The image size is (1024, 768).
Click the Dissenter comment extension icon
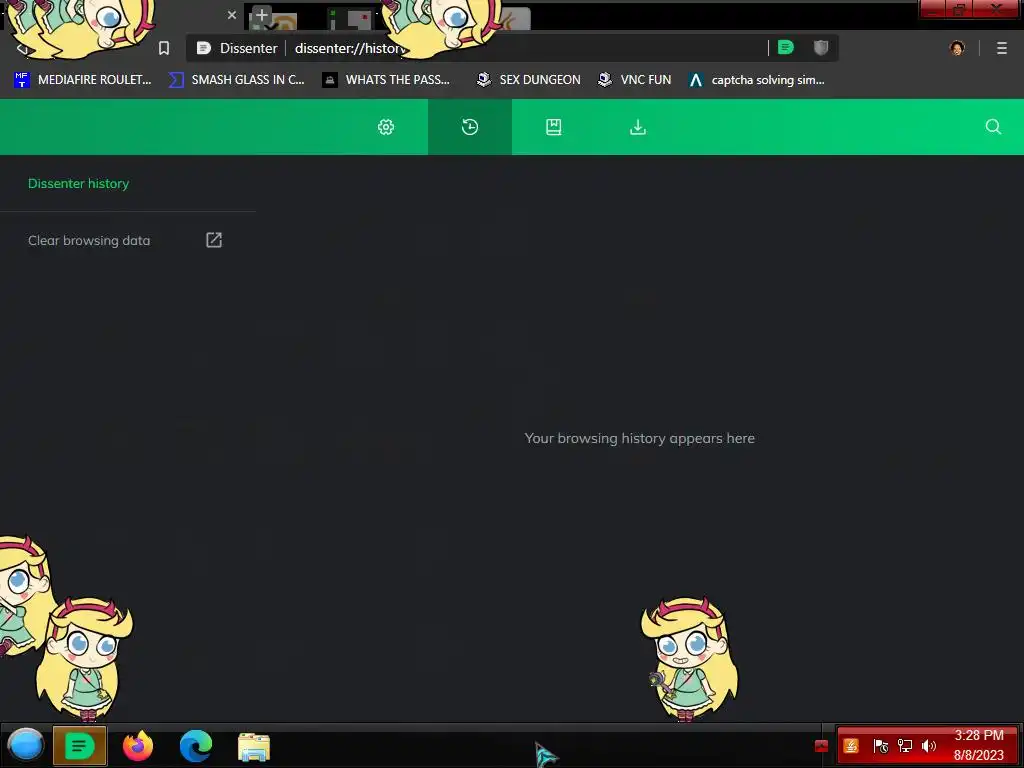pyautogui.click(x=786, y=47)
